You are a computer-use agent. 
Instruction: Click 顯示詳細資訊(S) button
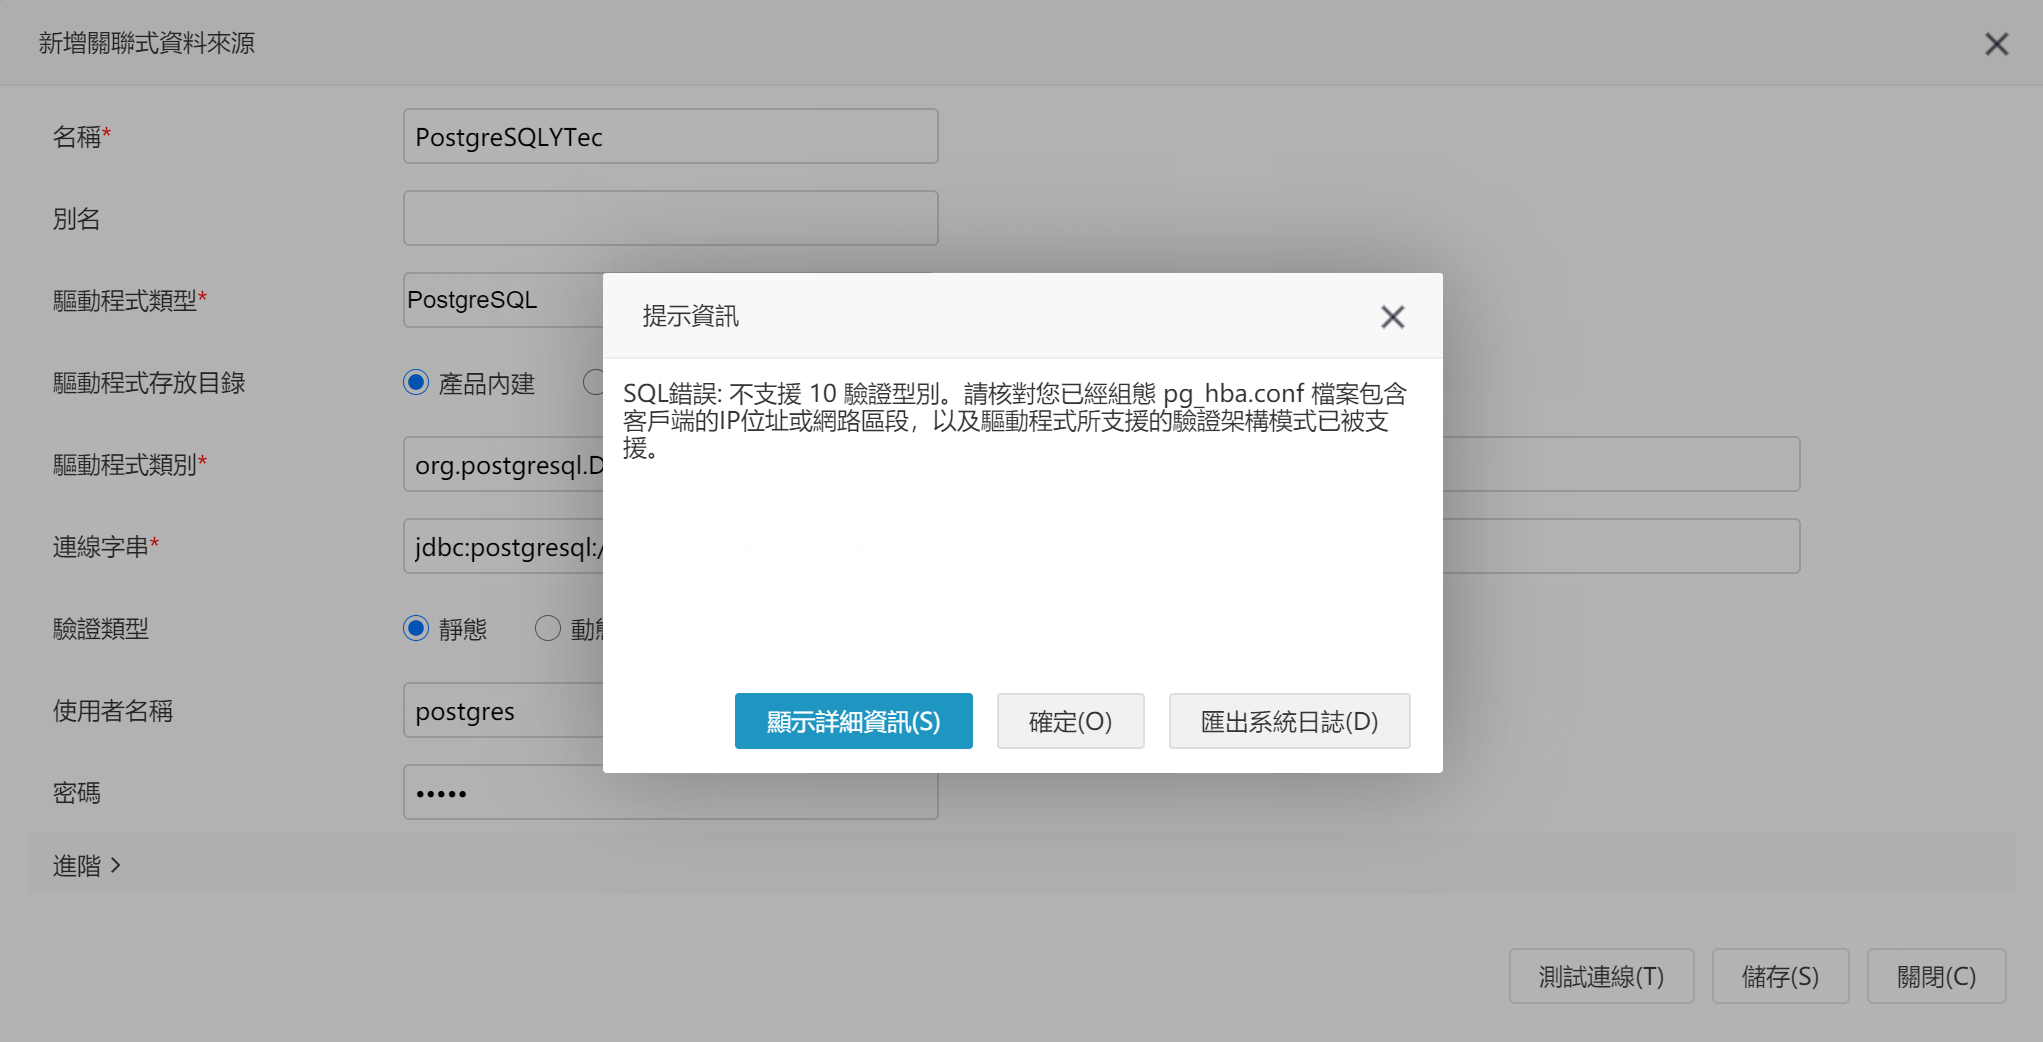[x=853, y=721]
